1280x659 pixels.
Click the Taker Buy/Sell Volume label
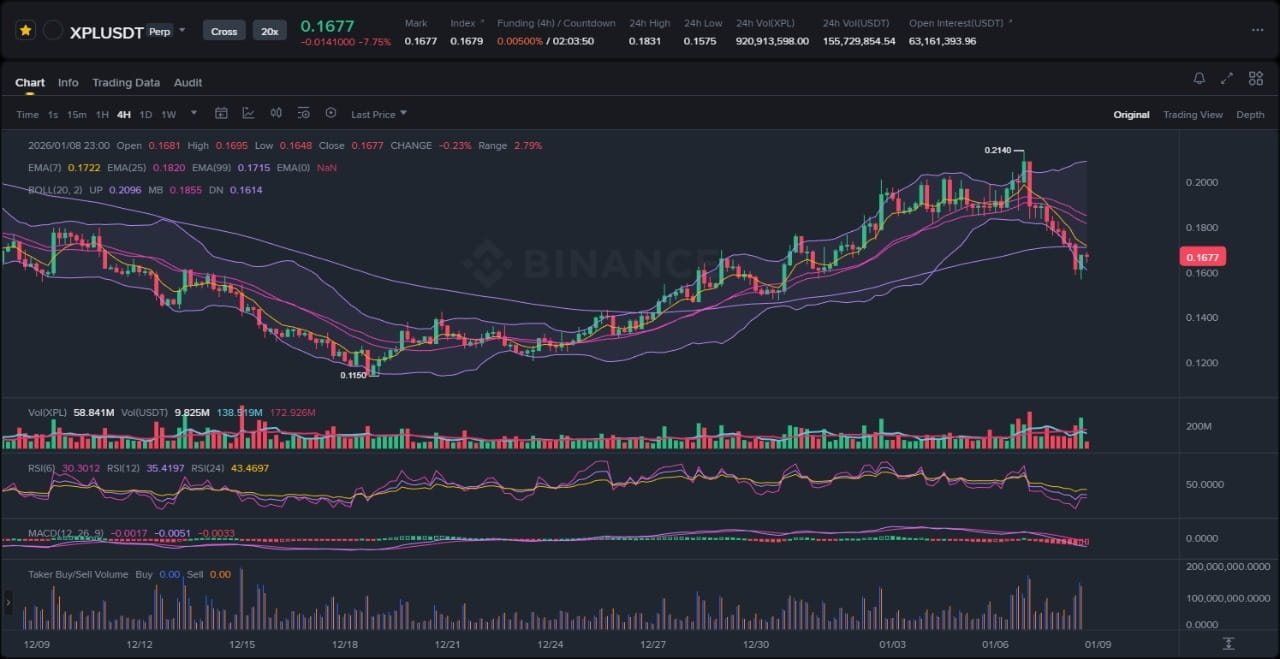[77, 574]
